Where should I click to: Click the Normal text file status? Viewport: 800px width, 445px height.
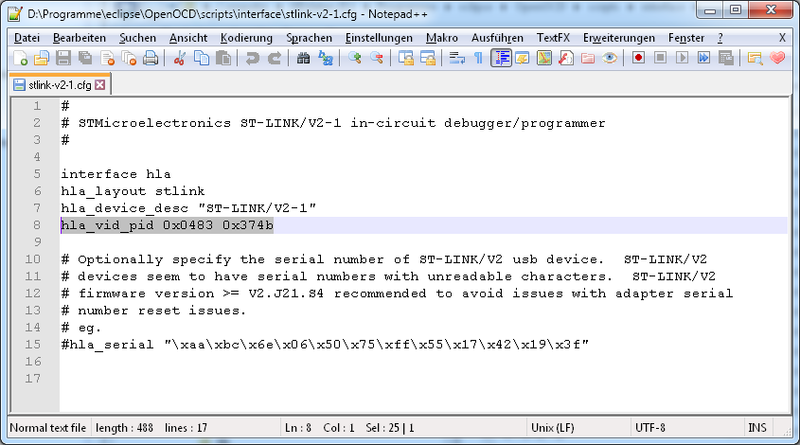pos(48,428)
